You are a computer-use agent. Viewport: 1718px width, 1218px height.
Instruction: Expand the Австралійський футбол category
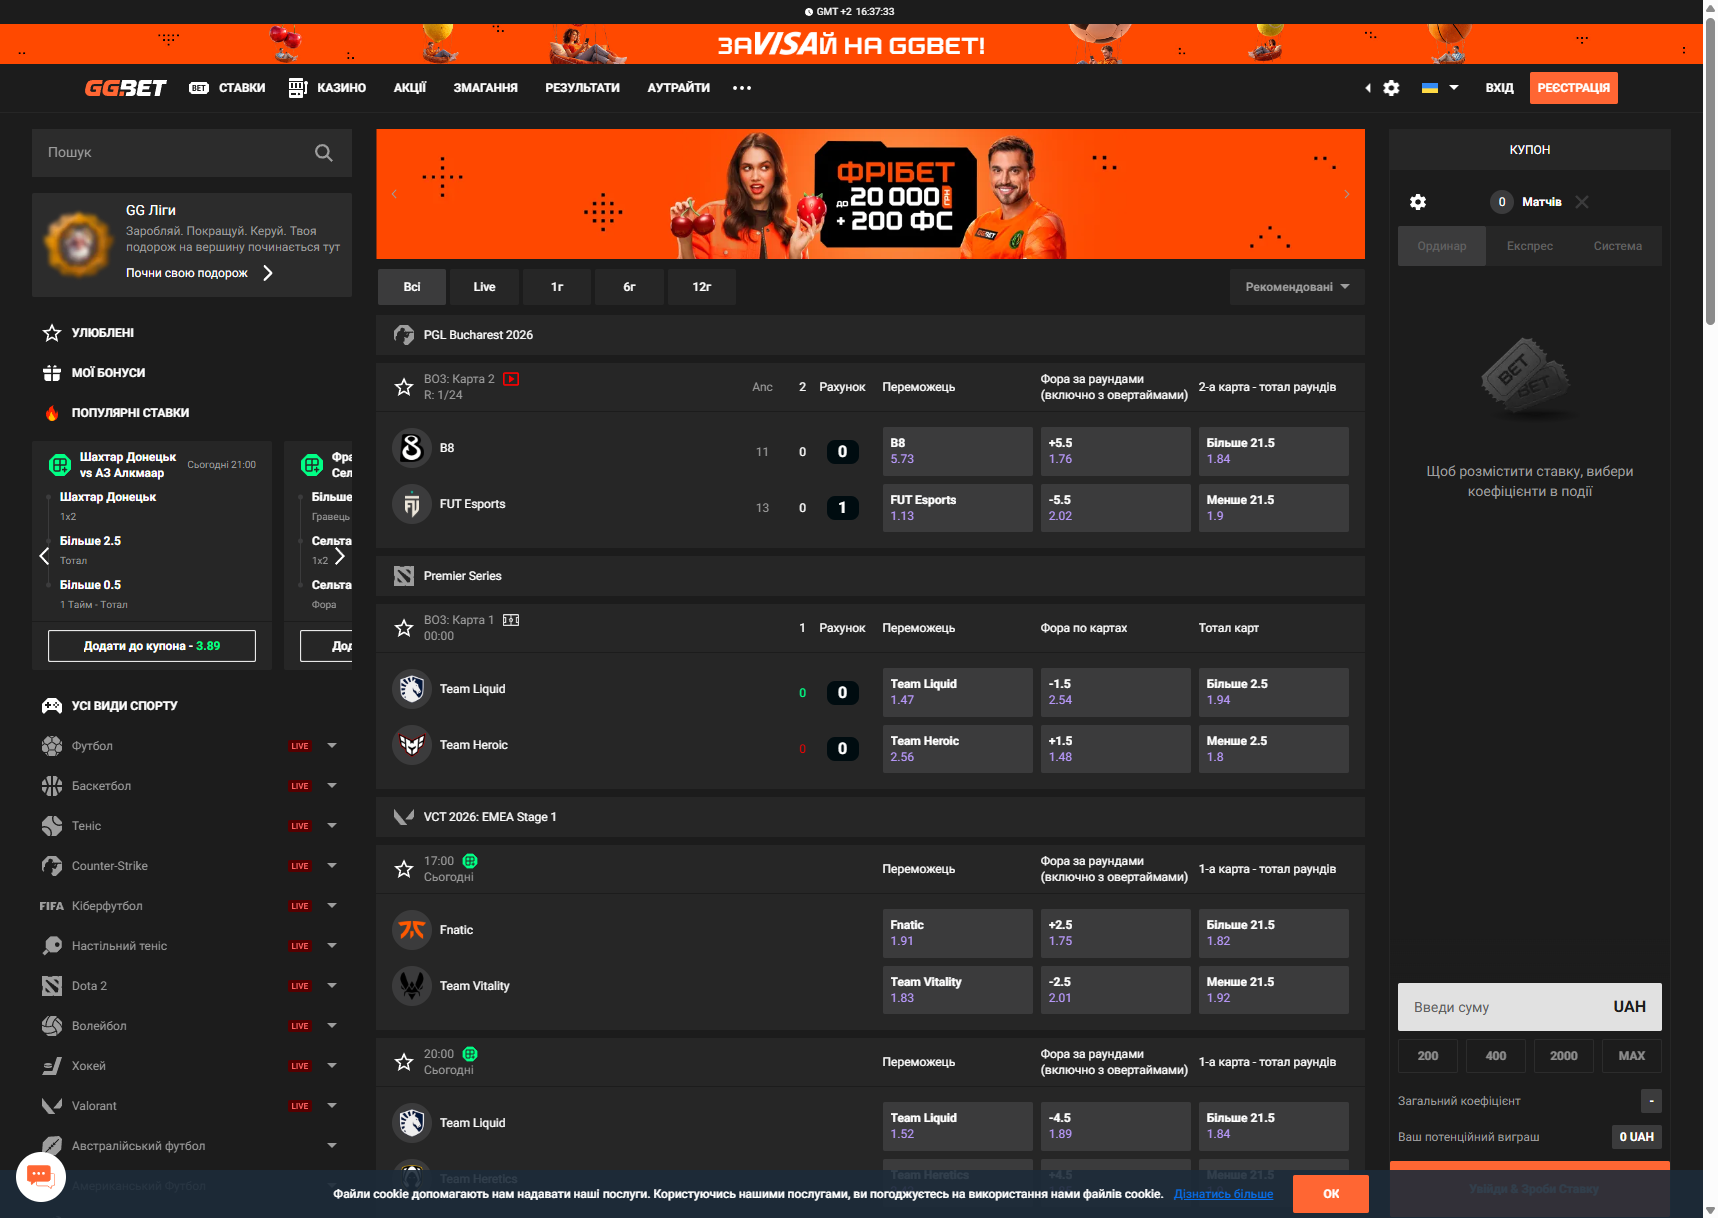point(332,1146)
